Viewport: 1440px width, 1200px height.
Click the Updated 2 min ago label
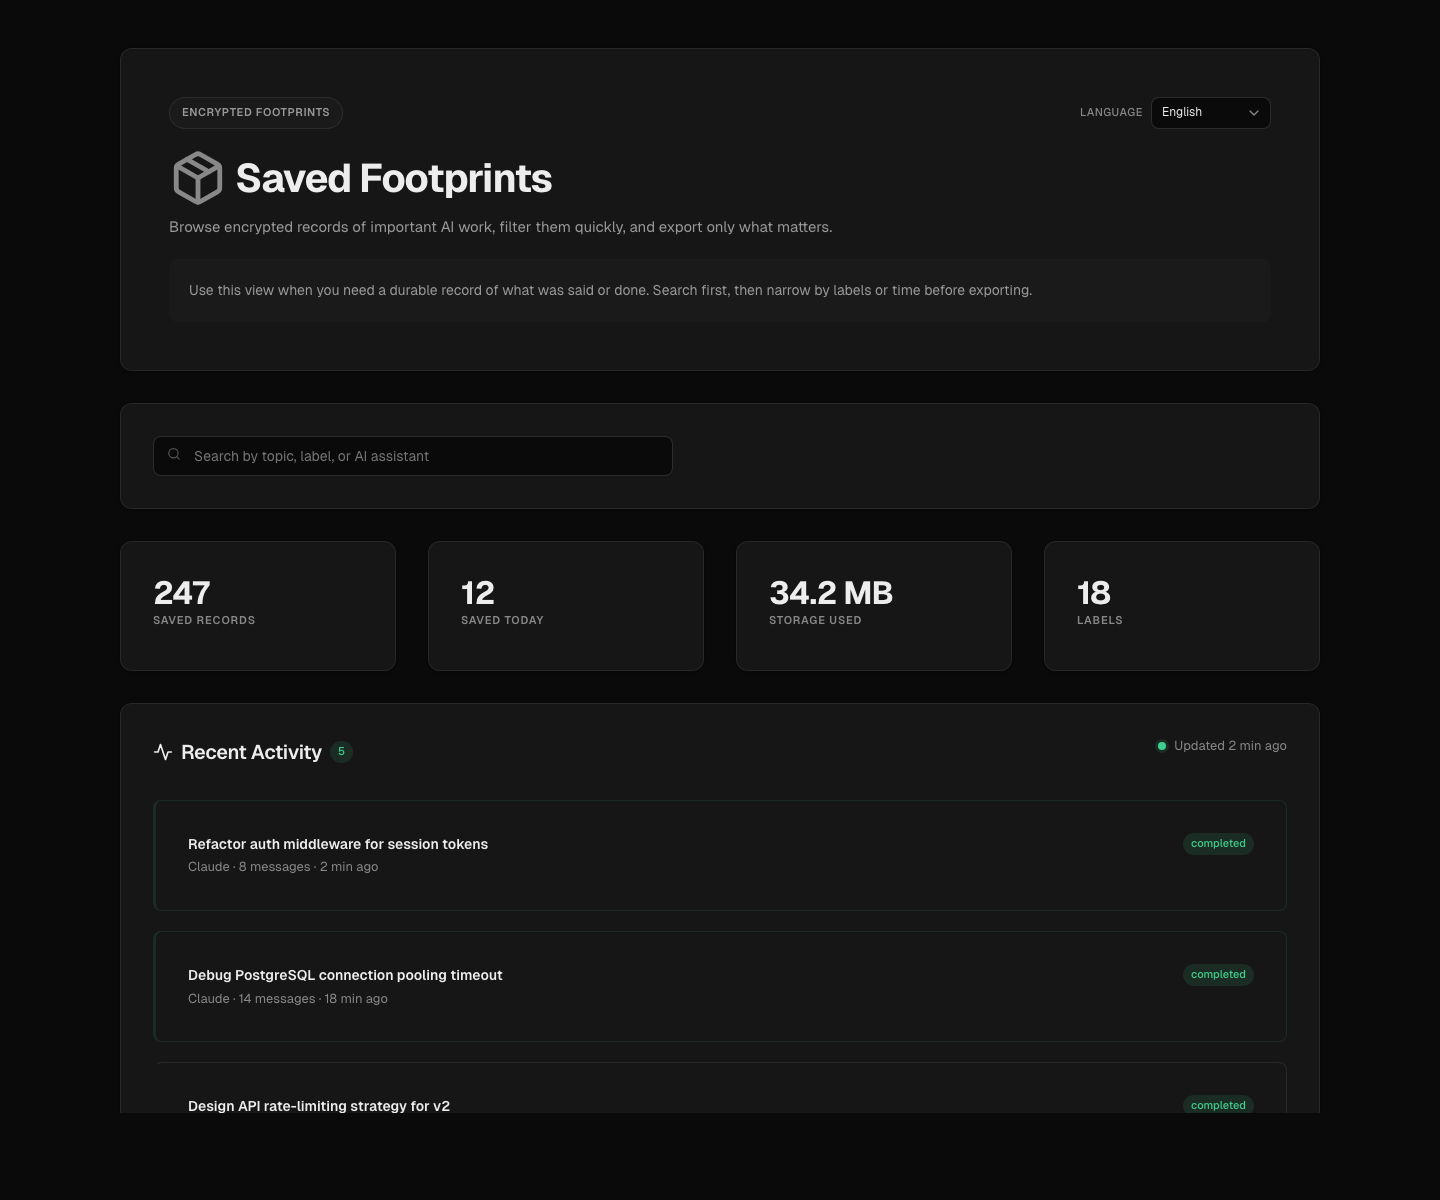click(1230, 745)
